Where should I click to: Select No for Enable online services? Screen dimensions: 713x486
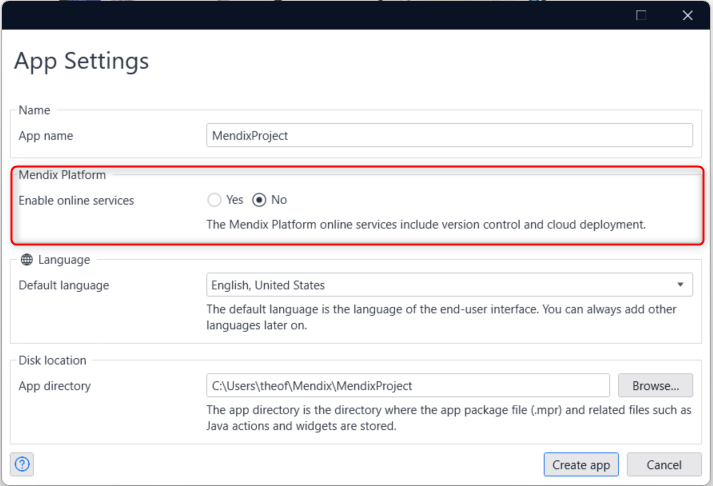click(x=259, y=200)
